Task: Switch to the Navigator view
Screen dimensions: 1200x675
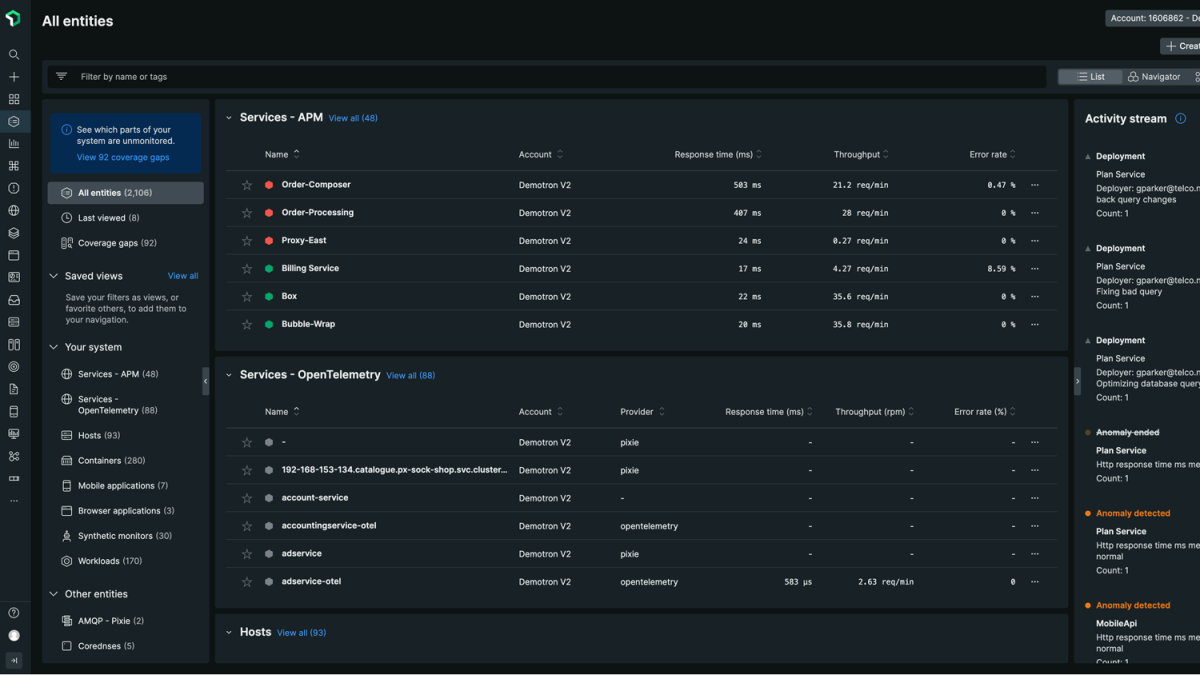Action: pyautogui.click(x=1154, y=77)
